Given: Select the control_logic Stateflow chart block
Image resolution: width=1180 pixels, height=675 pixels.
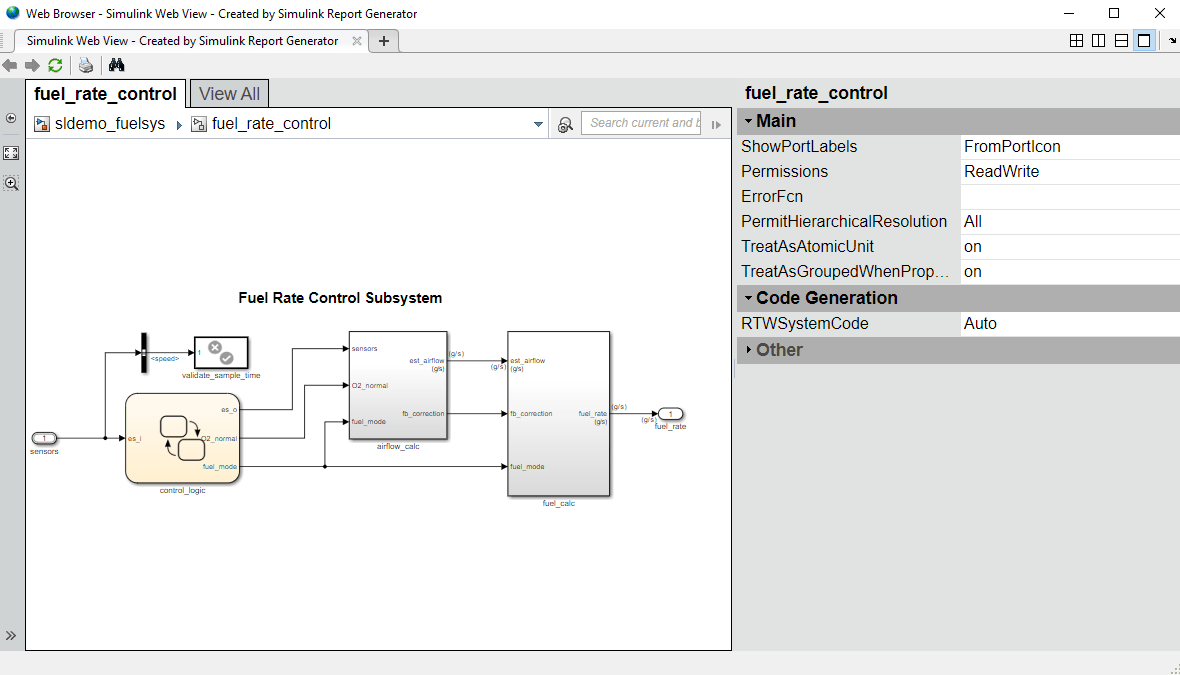Looking at the screenshot, I should coord(183,438).
